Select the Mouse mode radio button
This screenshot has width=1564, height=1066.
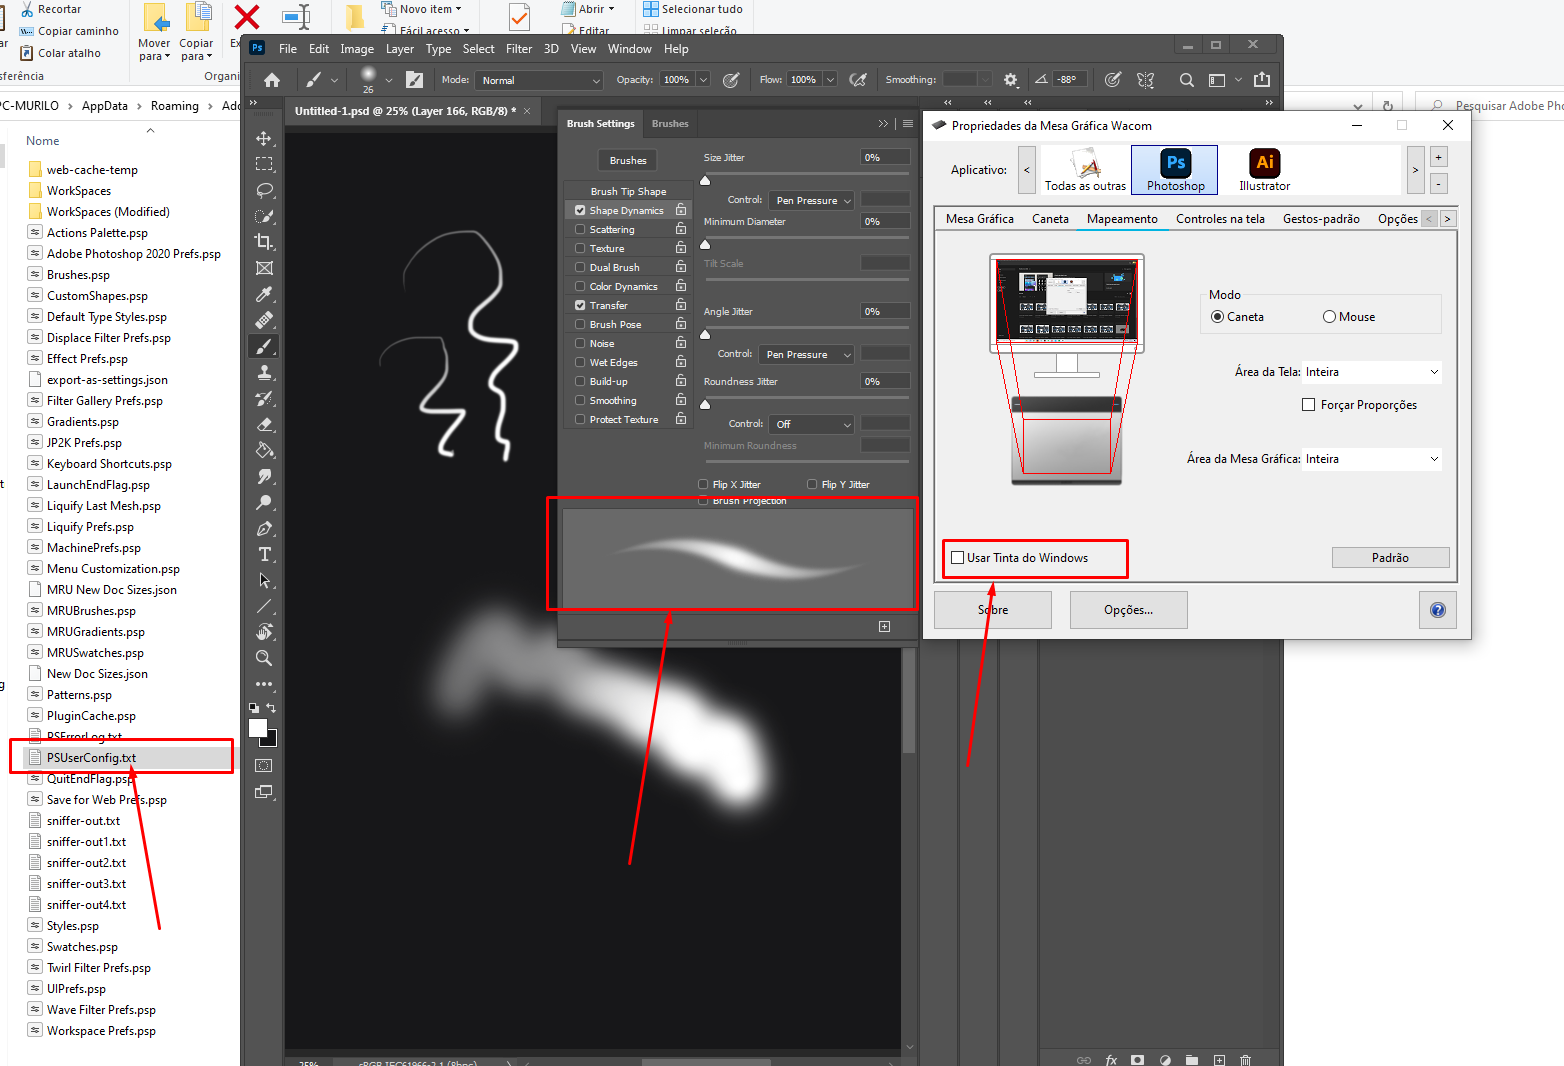tap(1331, 316)
